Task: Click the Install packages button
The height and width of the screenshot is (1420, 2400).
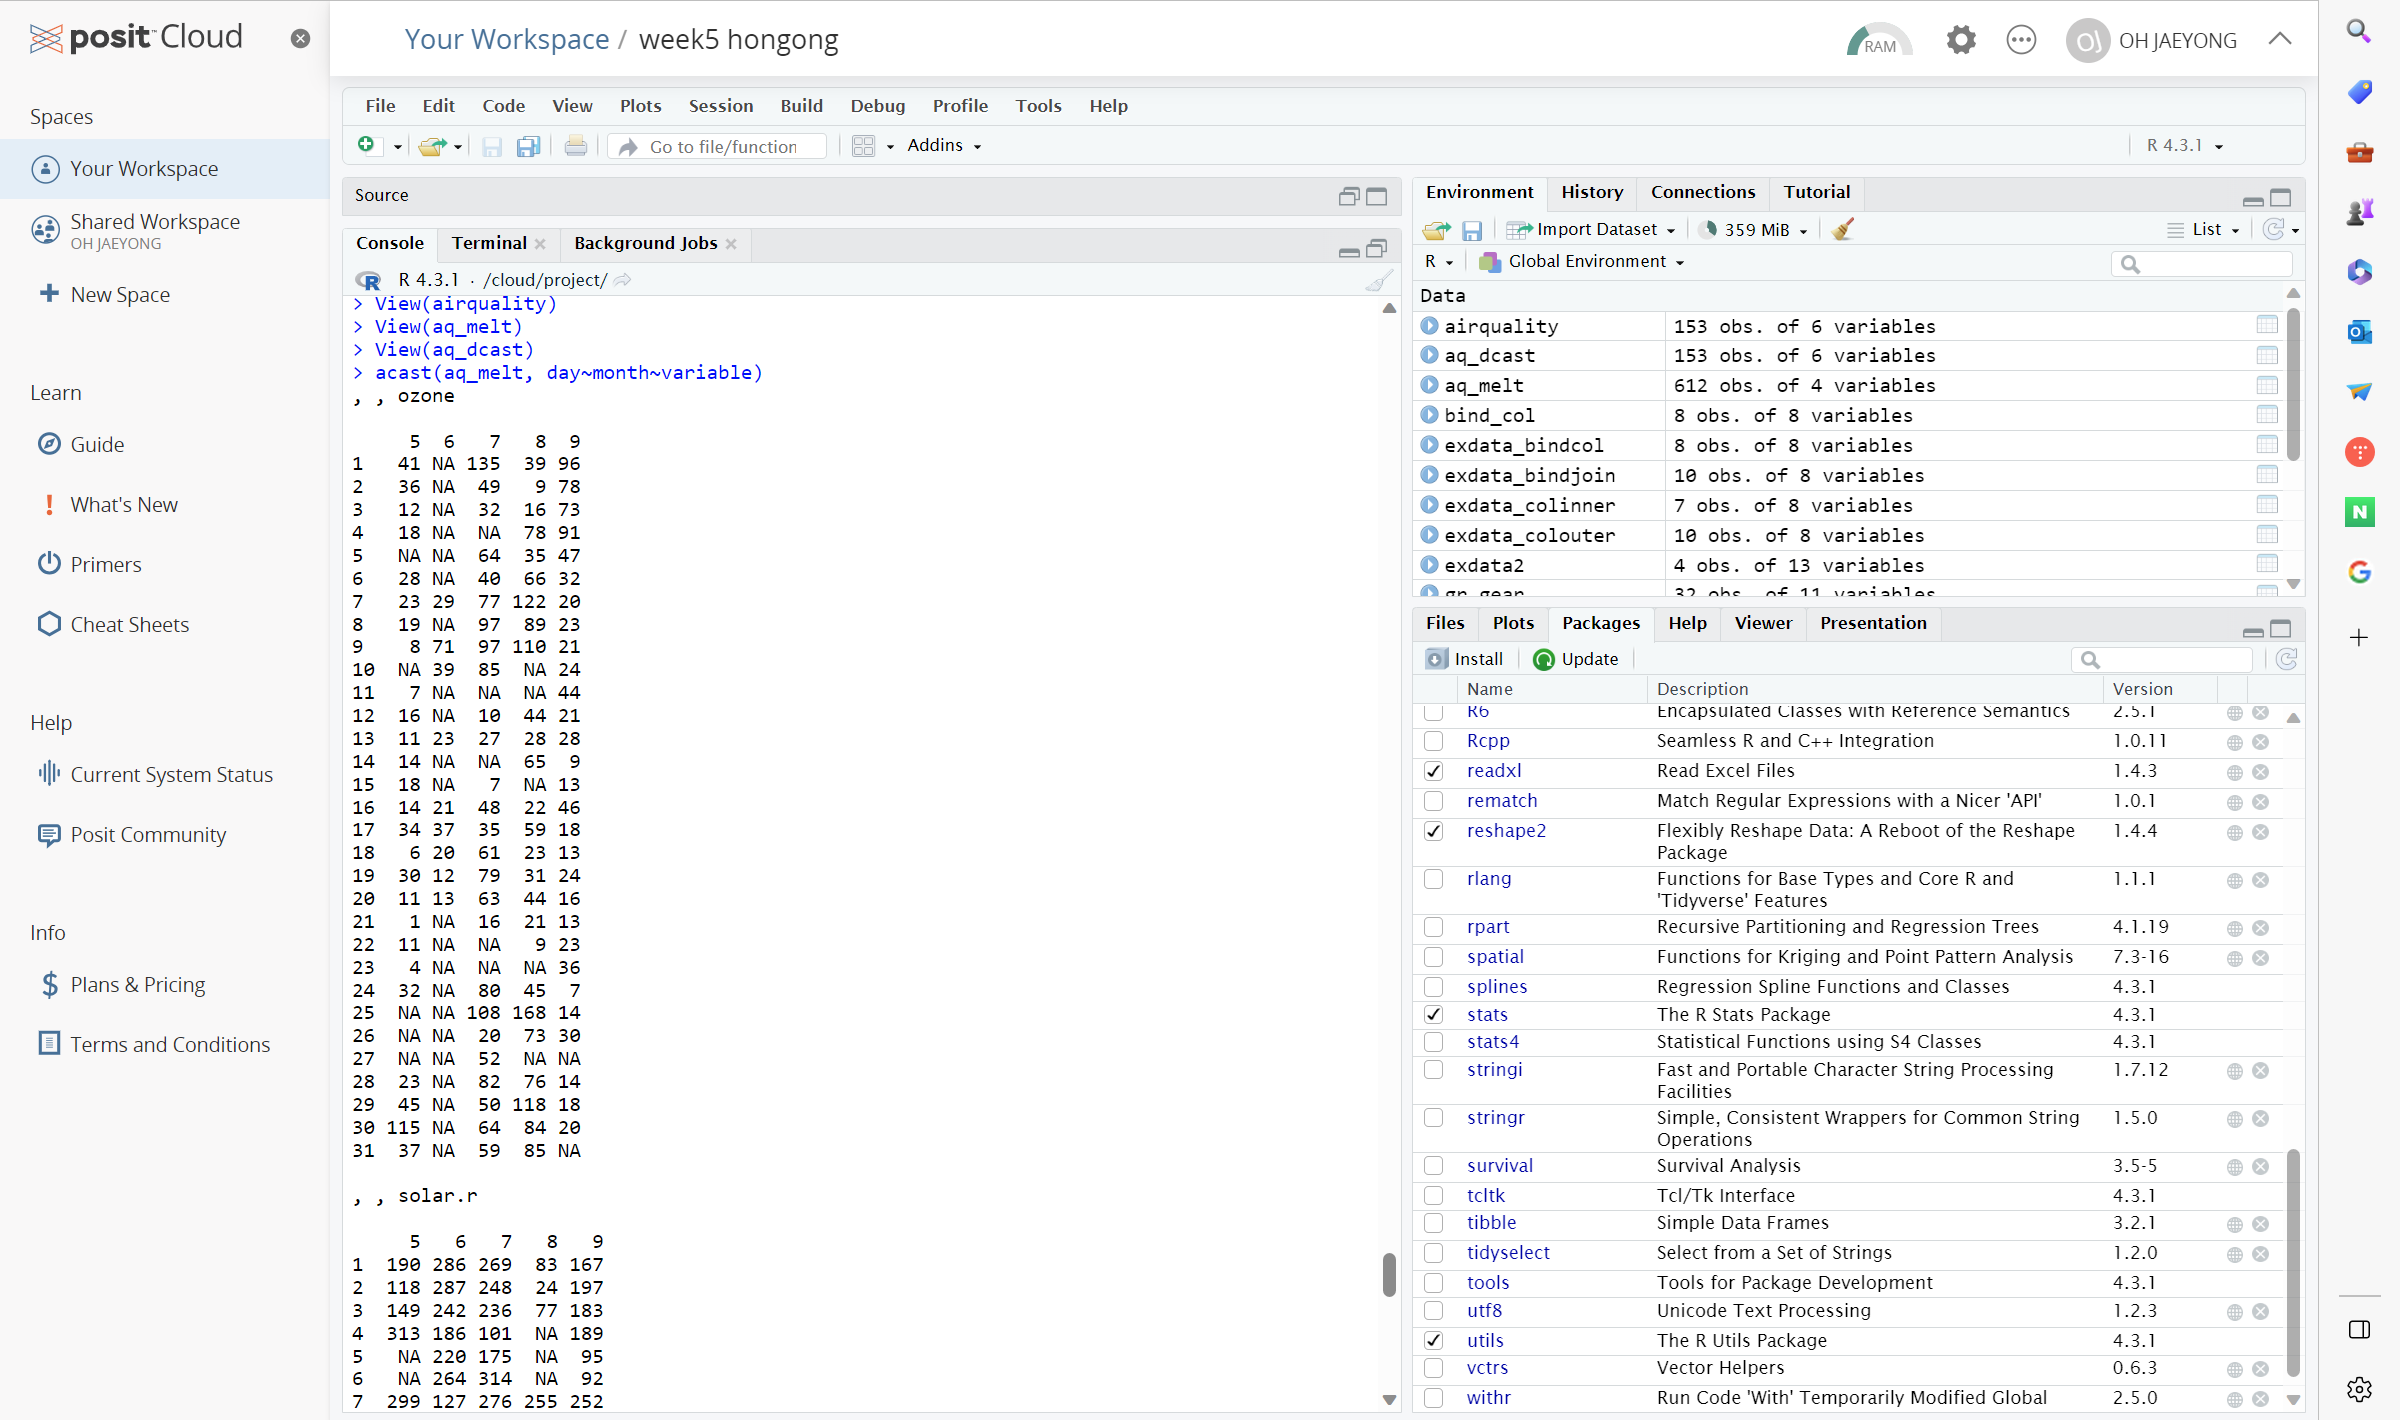Action: 1465,659
